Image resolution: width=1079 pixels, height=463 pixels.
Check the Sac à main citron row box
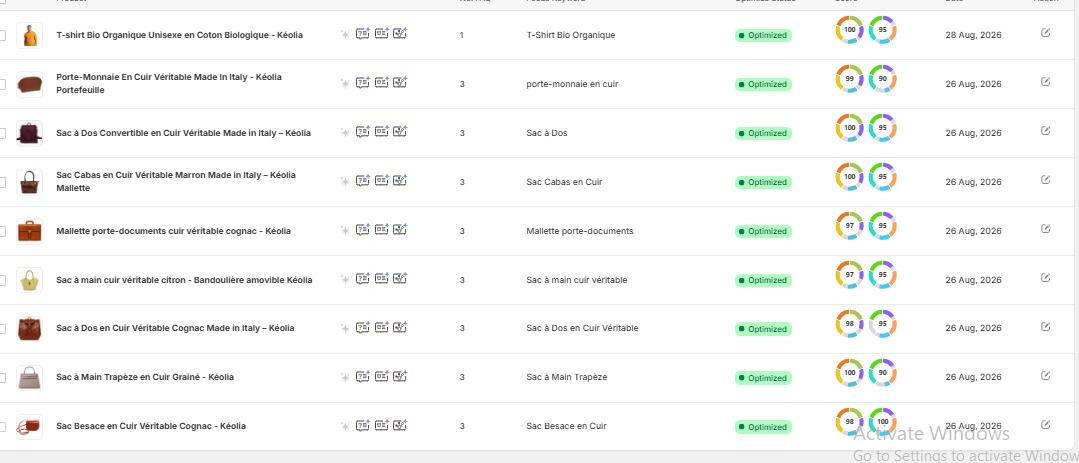pyautogui.click(x=2, y=280)
